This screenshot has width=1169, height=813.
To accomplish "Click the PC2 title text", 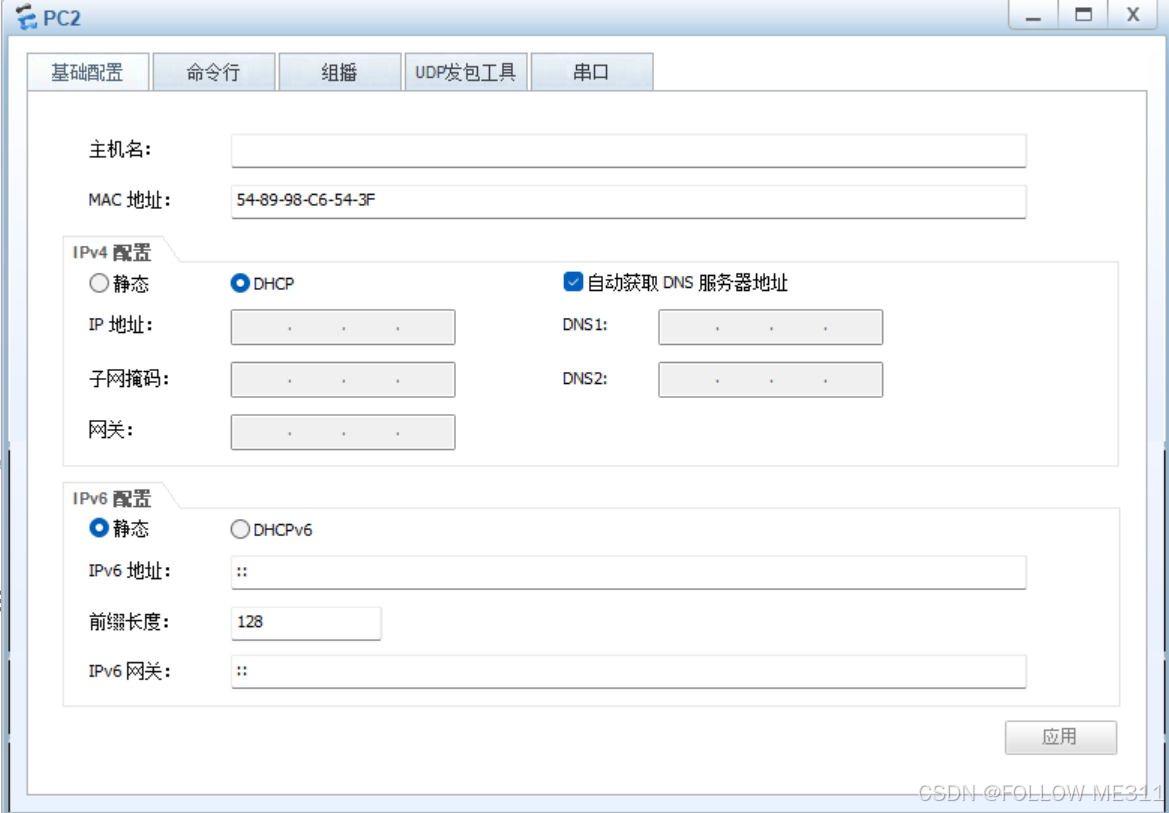I will click(62, 18).
